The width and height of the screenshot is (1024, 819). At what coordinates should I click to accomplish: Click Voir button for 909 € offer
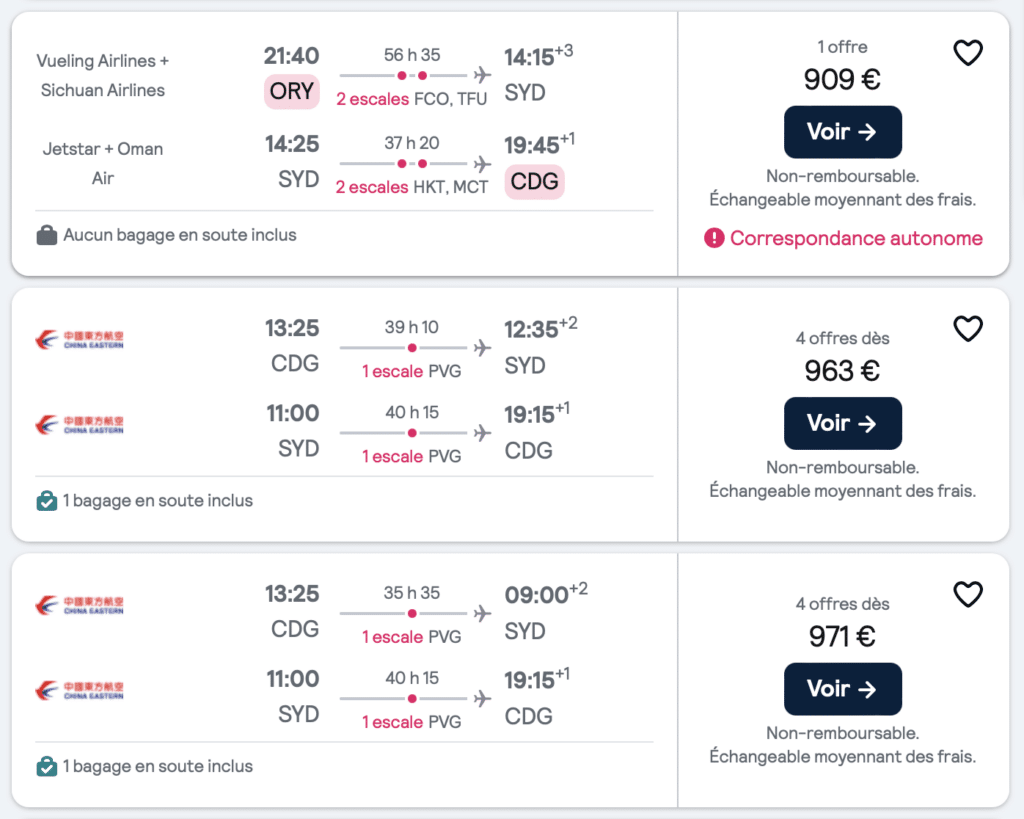click(842, 132)
